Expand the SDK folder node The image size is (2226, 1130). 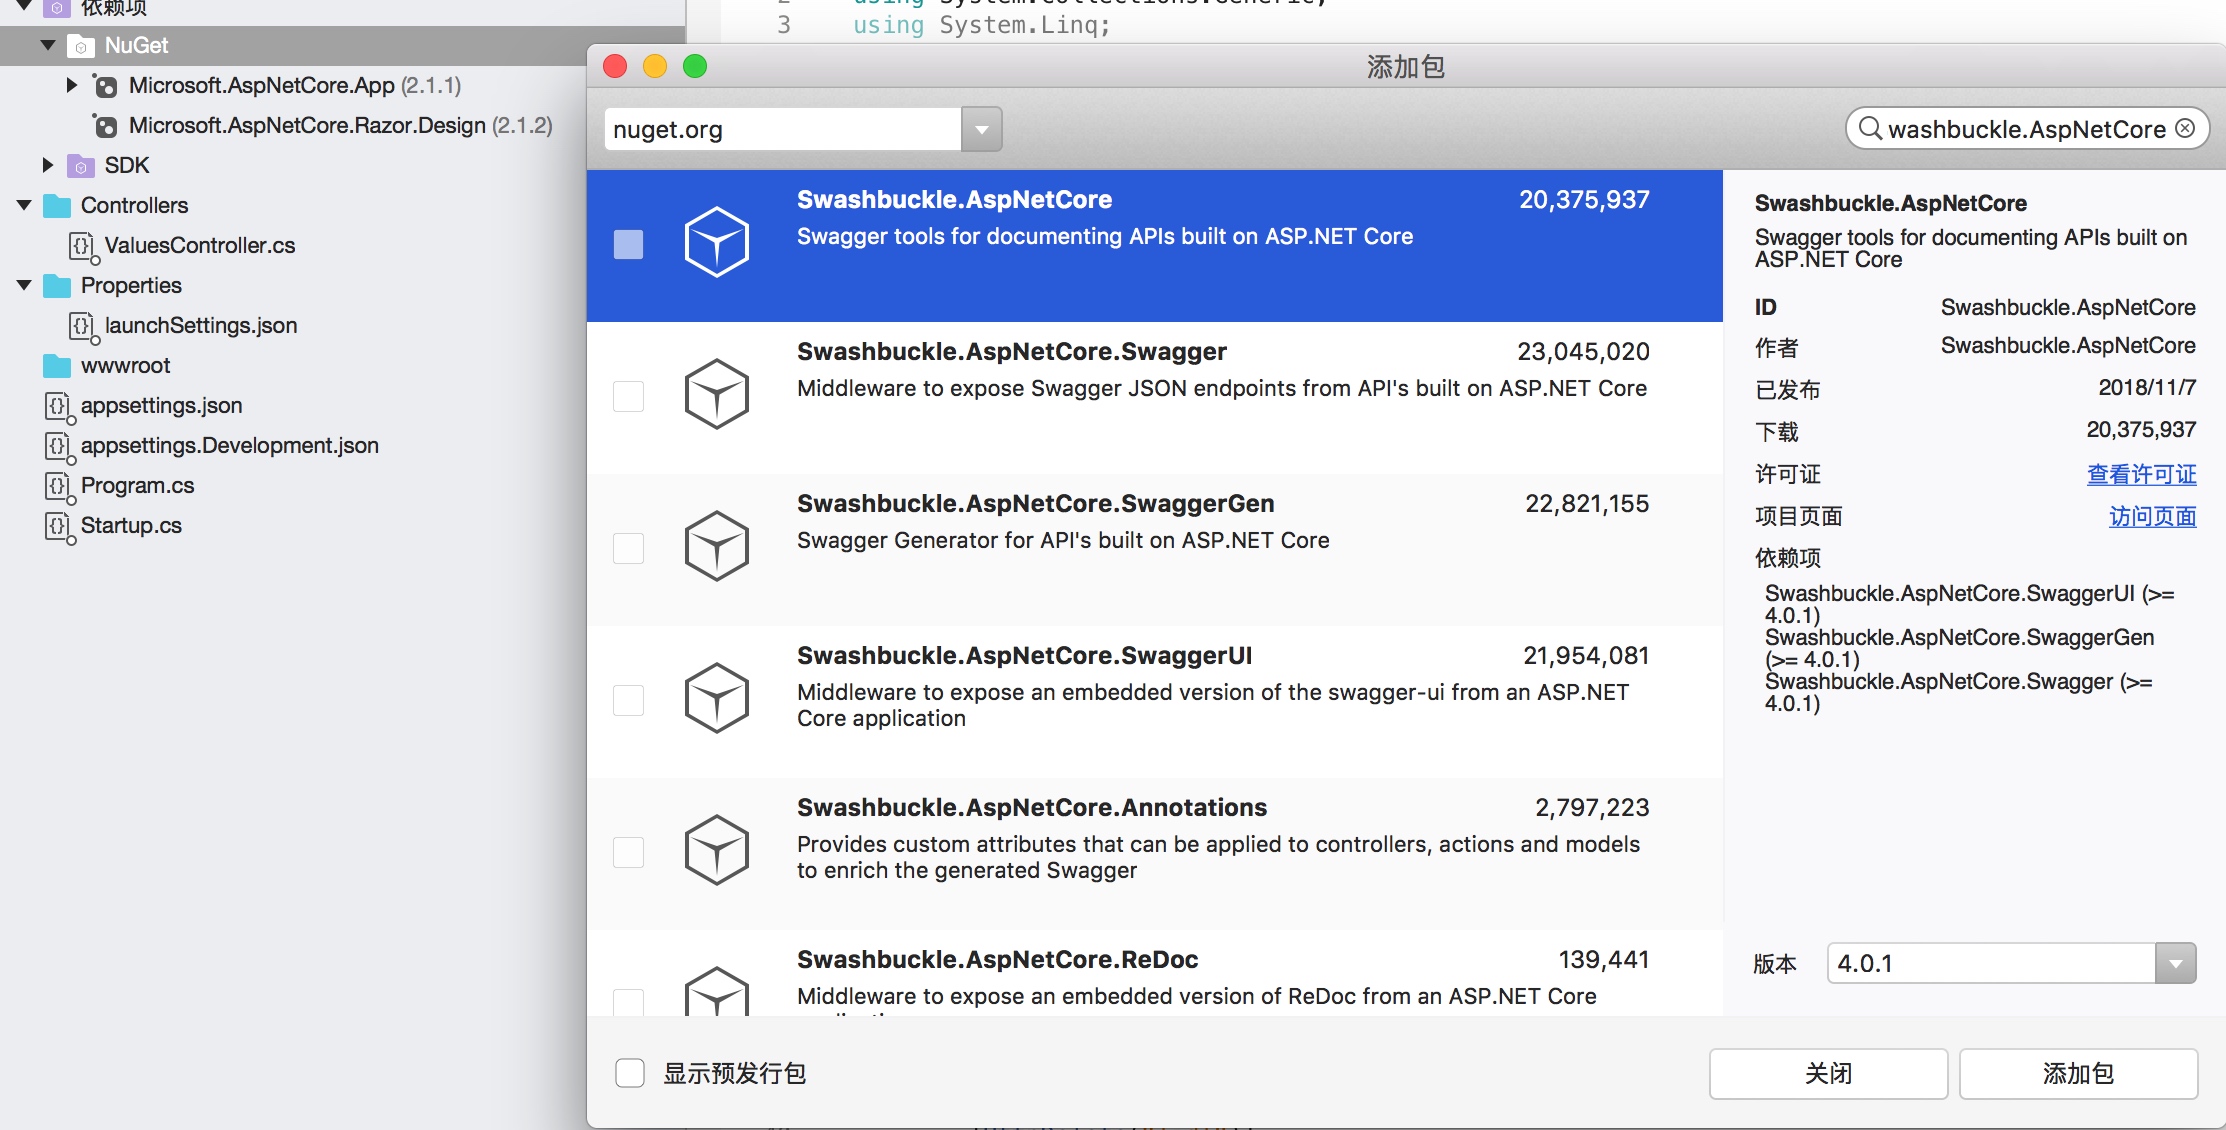(47, 165)
